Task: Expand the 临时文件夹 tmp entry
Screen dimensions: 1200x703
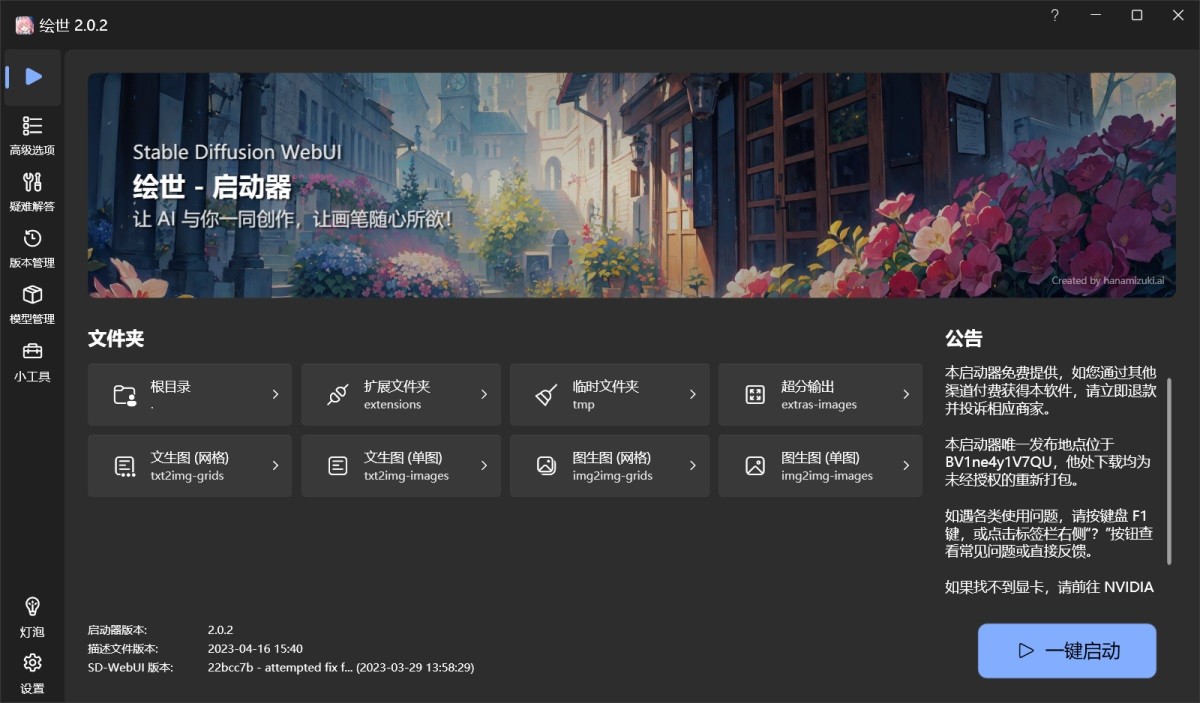Action: click(x=610, y=394)
